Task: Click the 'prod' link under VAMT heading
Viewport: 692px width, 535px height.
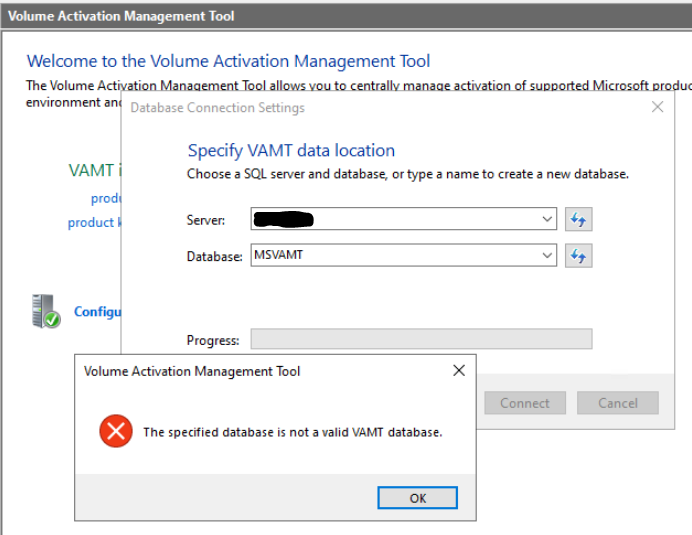Action: [106, 199]
